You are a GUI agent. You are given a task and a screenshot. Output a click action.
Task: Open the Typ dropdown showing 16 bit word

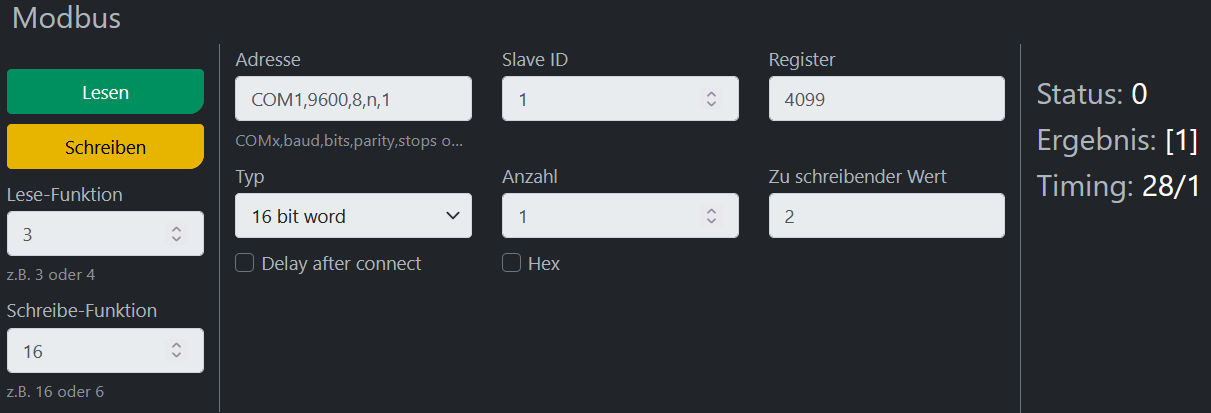pos(353,216)
